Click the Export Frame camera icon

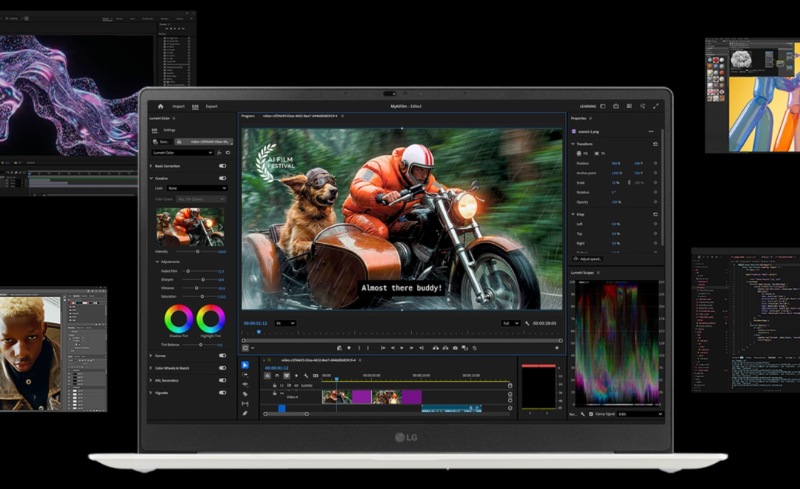[x=455, y=348]
